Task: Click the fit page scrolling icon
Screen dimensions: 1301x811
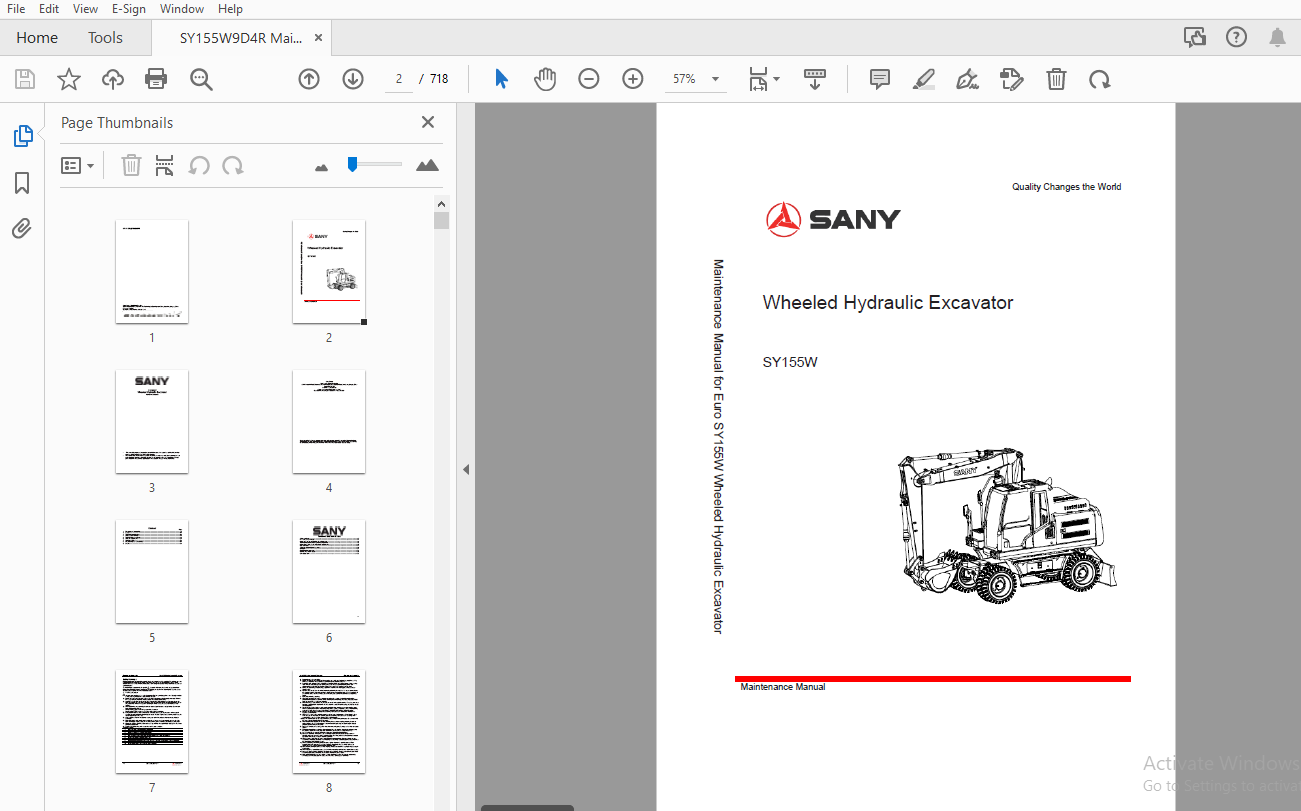Action: tap(759, 79)
